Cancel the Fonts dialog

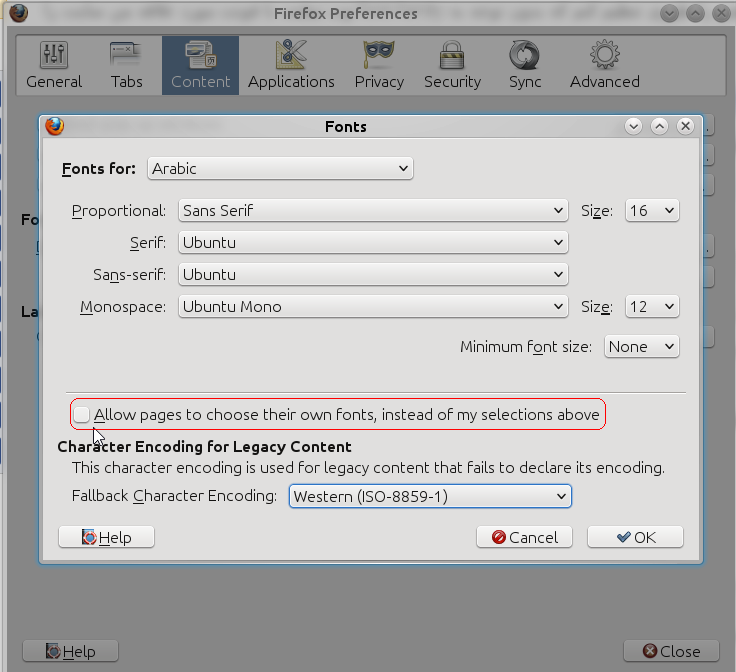(524, 537)
